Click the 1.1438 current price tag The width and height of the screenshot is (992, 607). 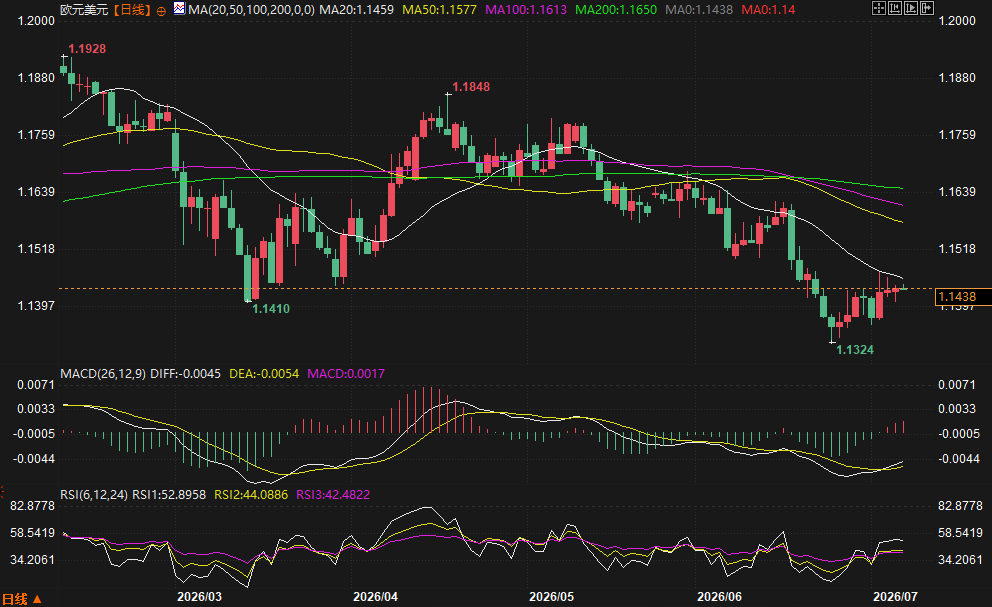click(x=957, y=297)
